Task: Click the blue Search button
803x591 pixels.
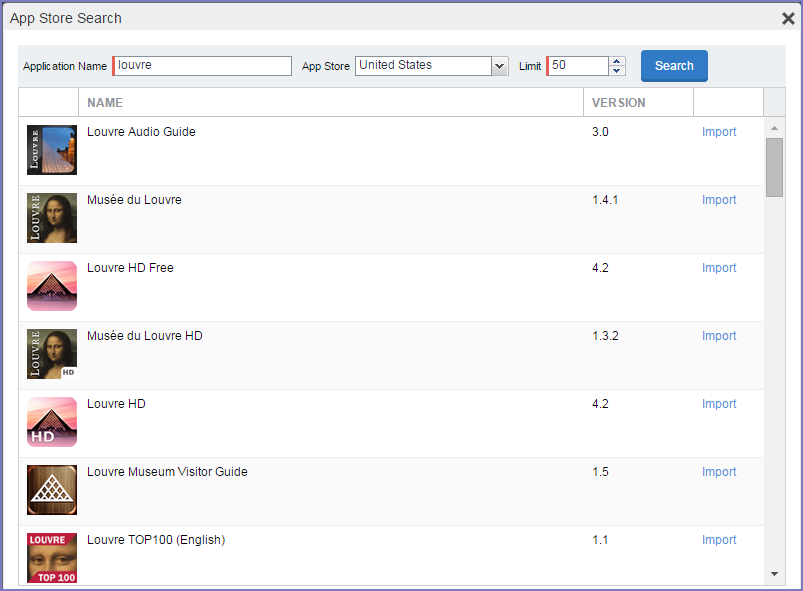Action: 674,66
